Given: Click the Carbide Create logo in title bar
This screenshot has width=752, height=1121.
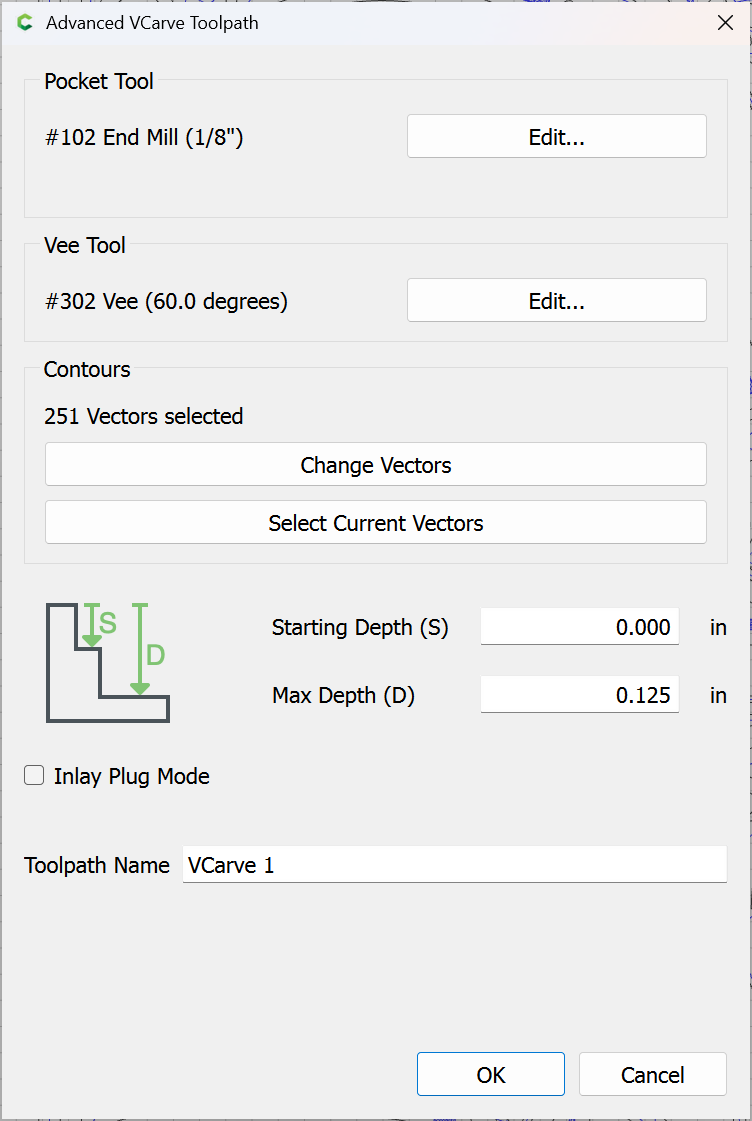Looking at the screenshot, I should 25,23.
